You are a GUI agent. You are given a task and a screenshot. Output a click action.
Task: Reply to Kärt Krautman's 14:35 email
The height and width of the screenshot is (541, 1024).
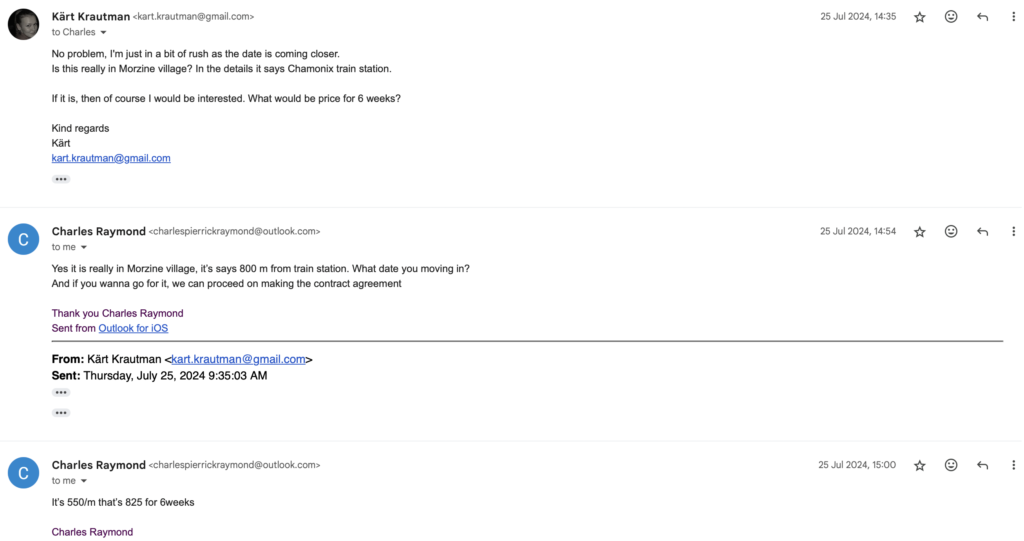point(982,17)
